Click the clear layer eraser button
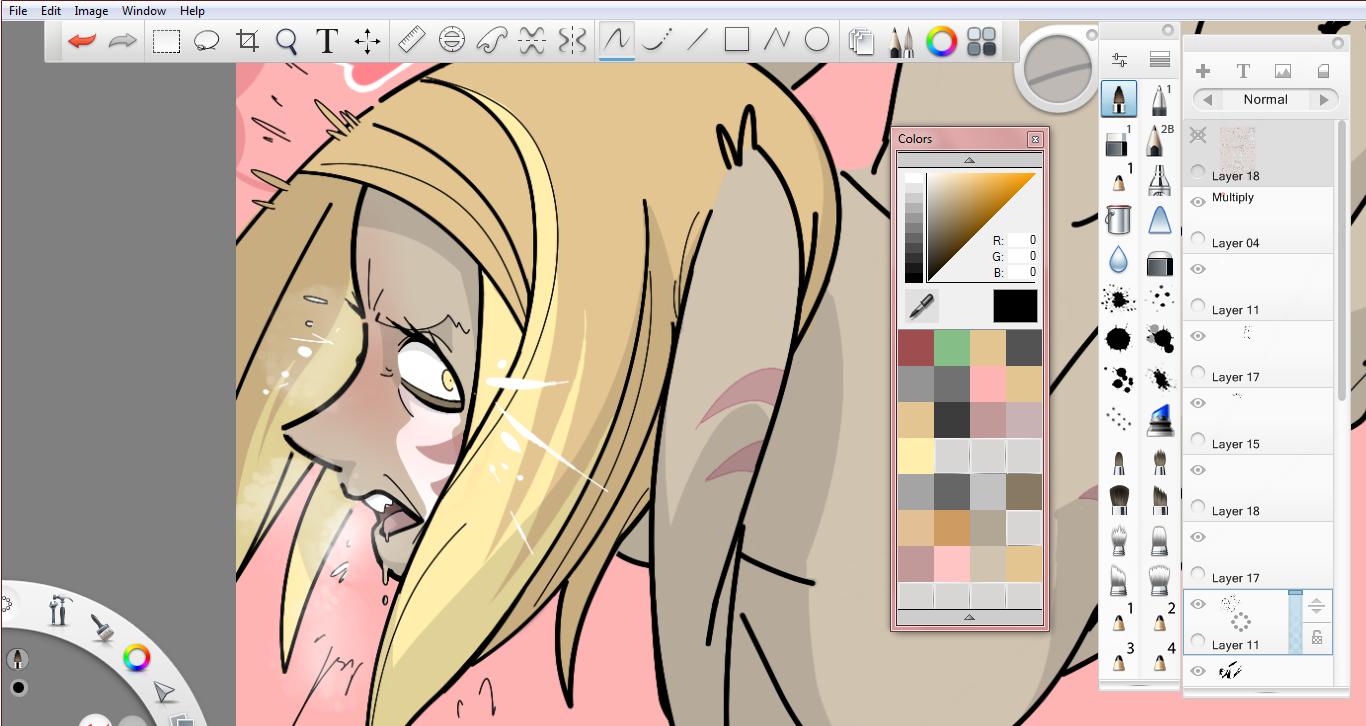 [x=1323, y=71]
